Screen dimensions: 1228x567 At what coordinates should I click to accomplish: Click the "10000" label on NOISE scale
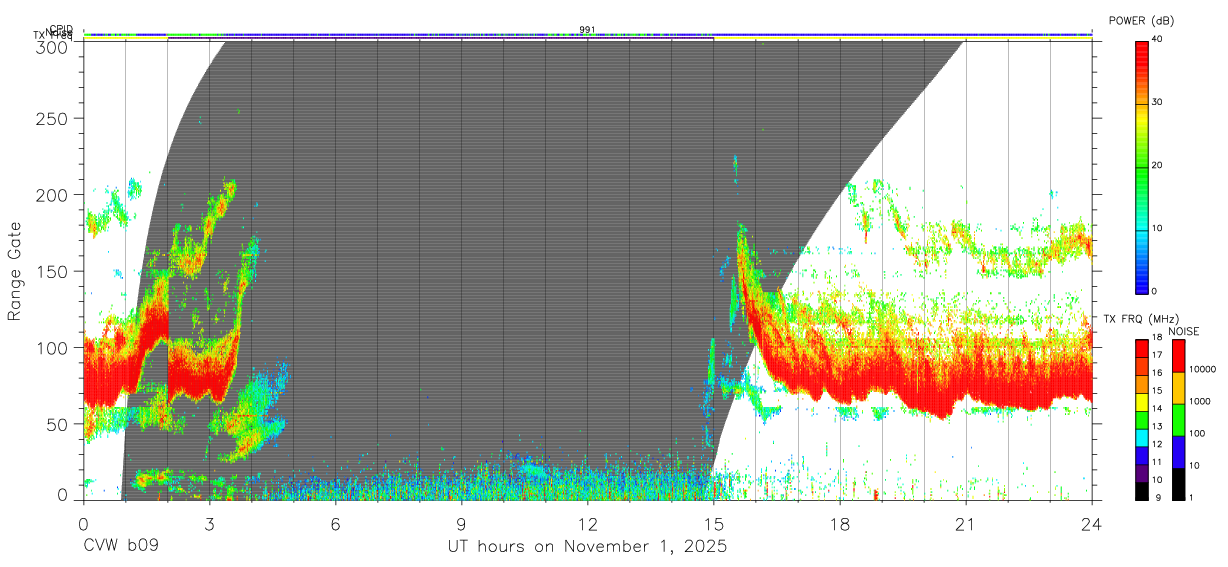(1202, 369)
